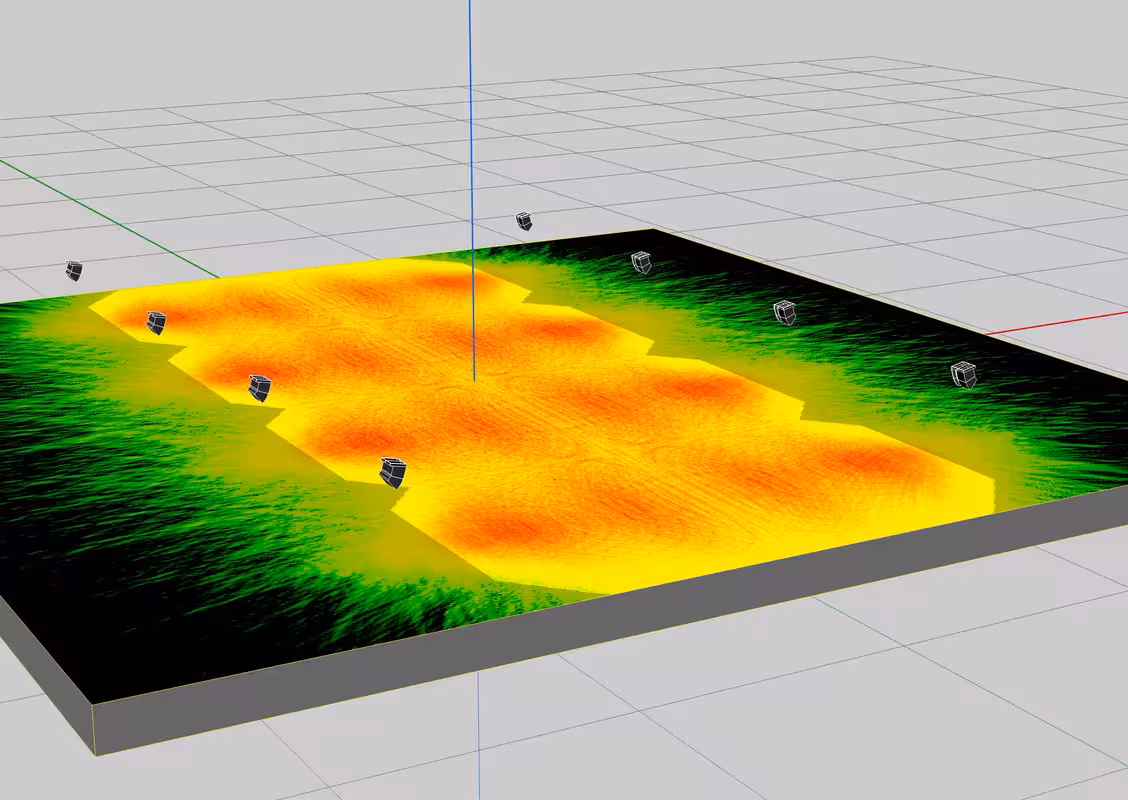Viewport: 1128px width, 800px height.
Task: Select the isolated loudspeaker off the slab's left corner
Action: (73, 271)
